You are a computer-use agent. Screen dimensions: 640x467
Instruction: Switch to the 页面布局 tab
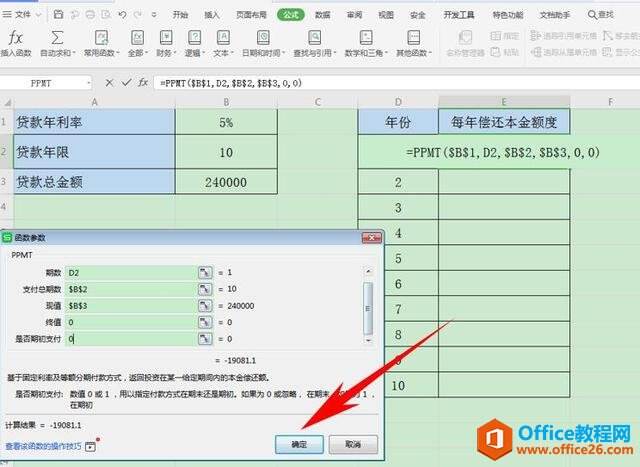coord(251,15)
